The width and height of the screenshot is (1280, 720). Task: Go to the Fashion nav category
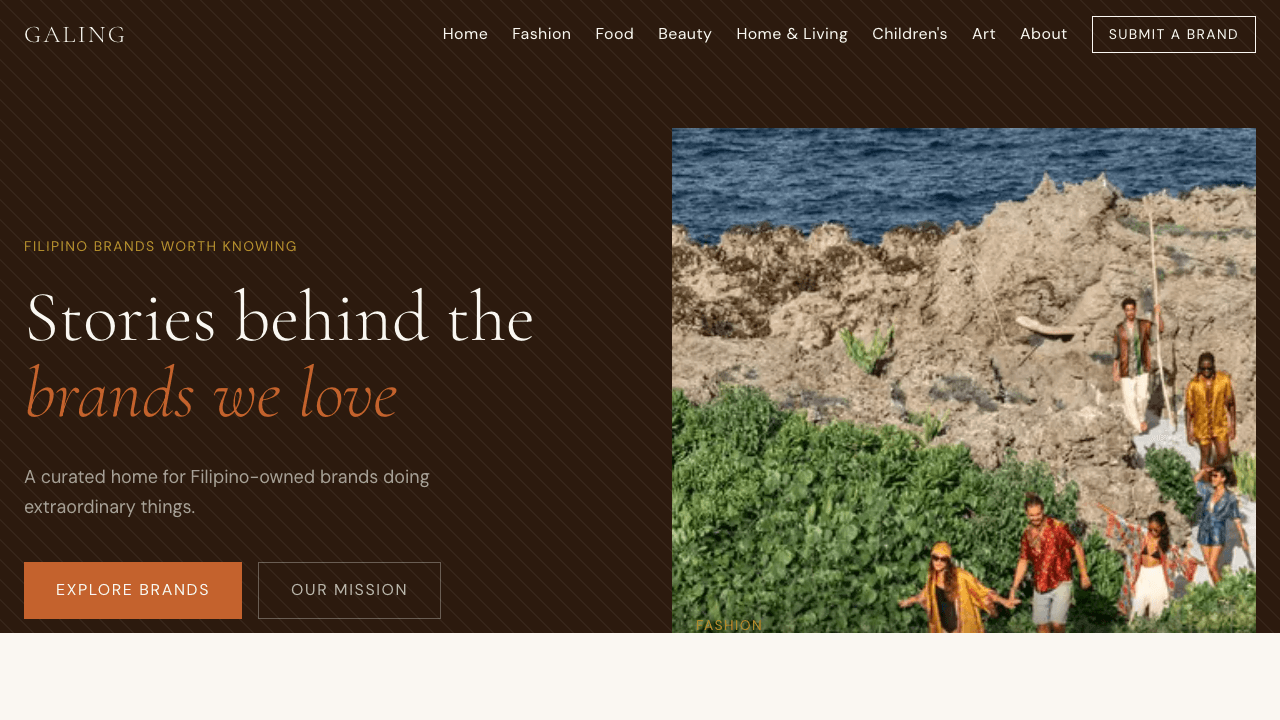(541, 34)
